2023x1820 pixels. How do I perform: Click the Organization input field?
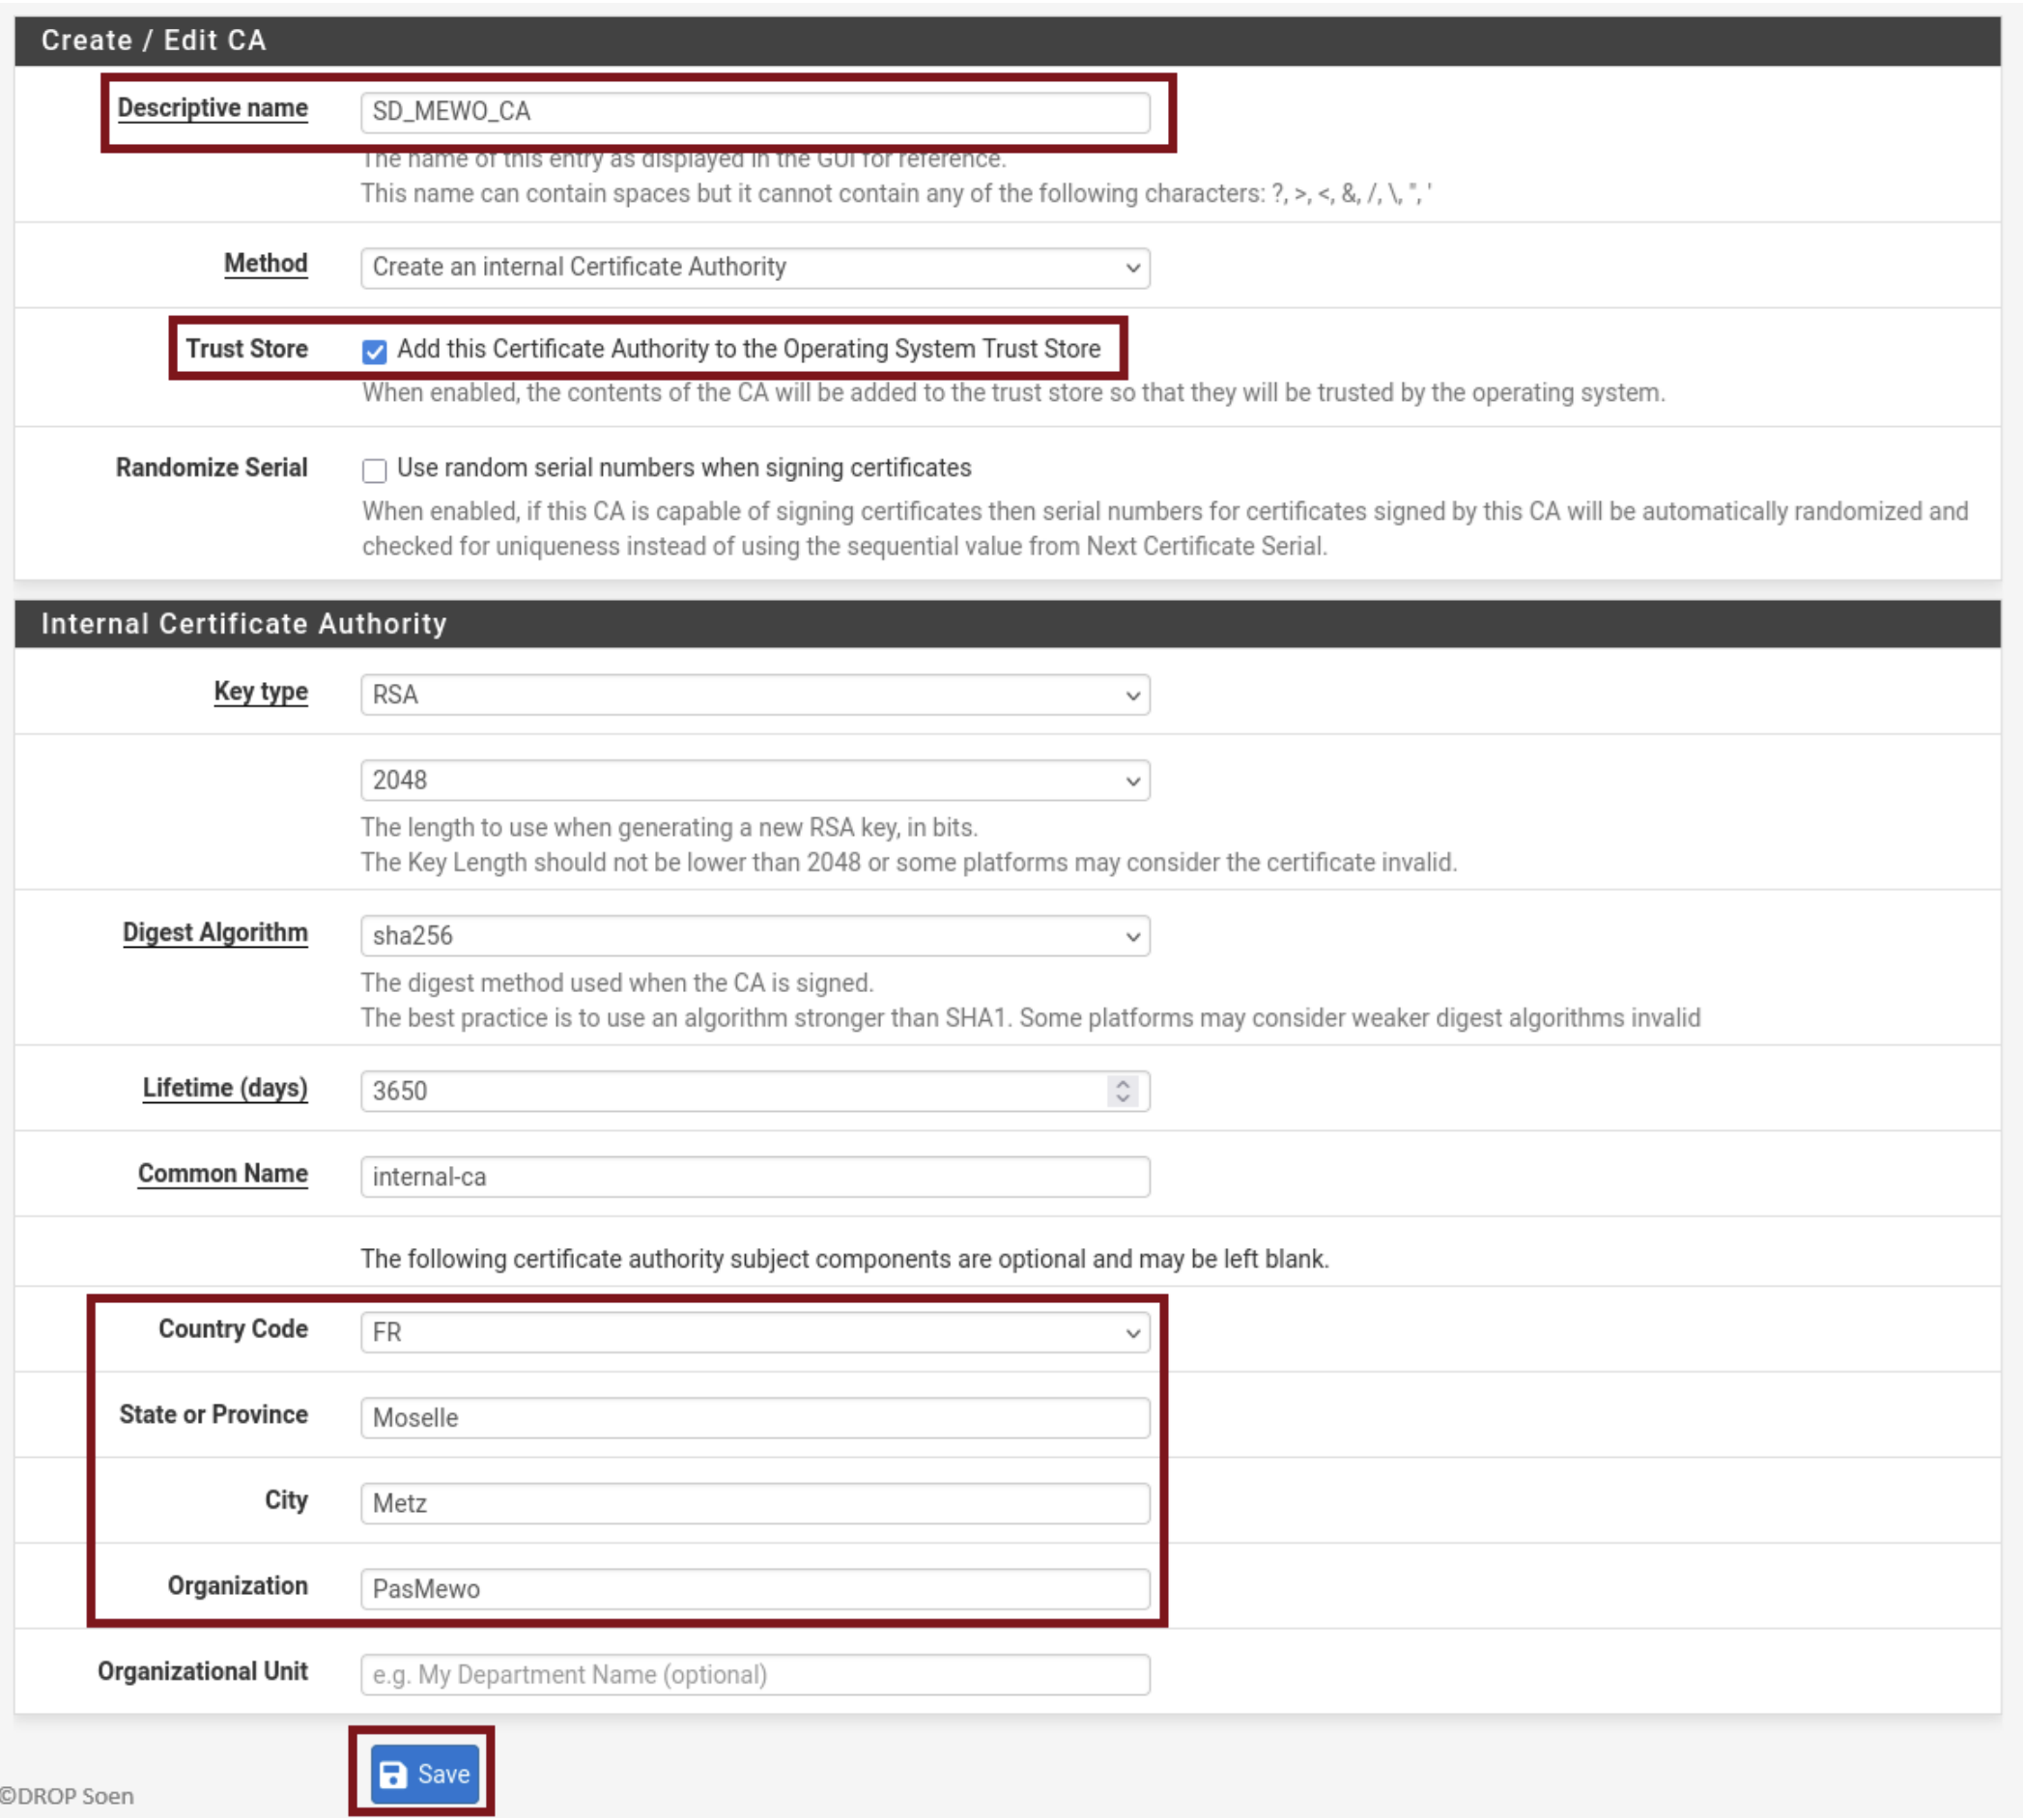click(754, 1589)
